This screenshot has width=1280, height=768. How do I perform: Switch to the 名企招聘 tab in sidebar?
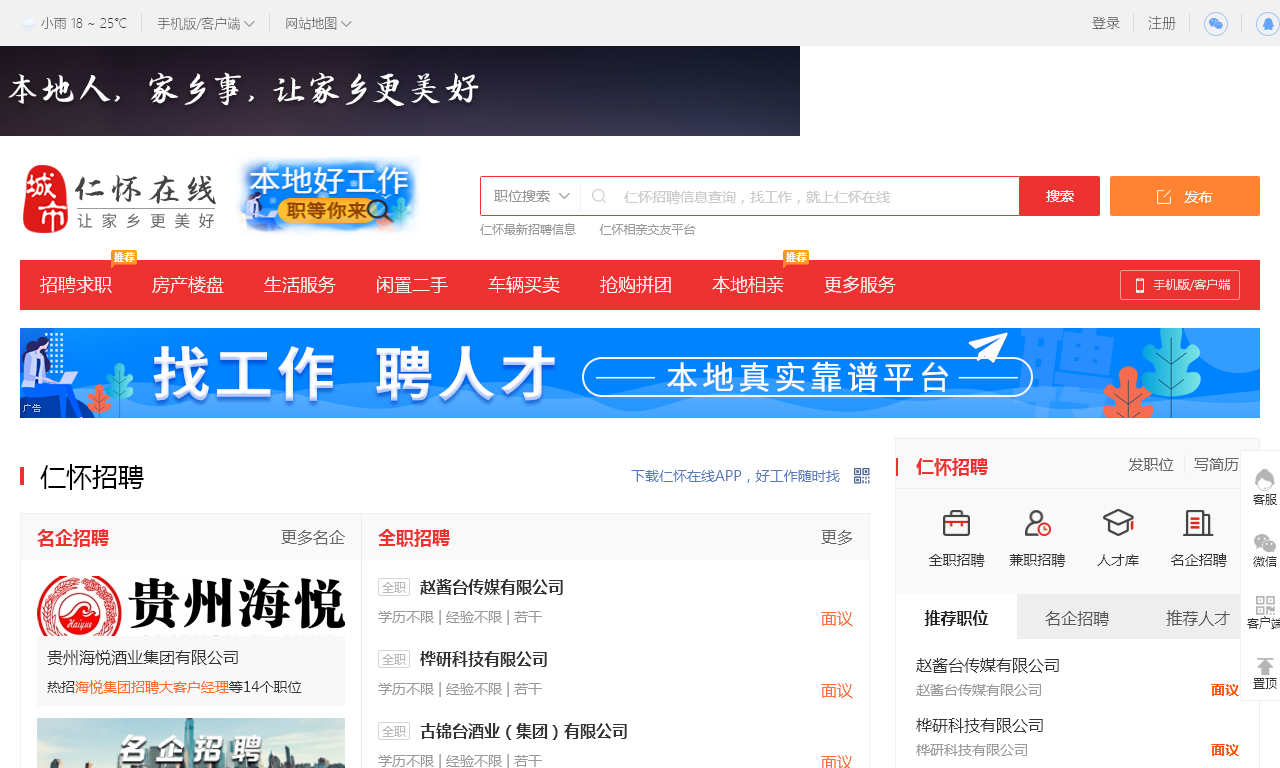(x=1077, y=618)
